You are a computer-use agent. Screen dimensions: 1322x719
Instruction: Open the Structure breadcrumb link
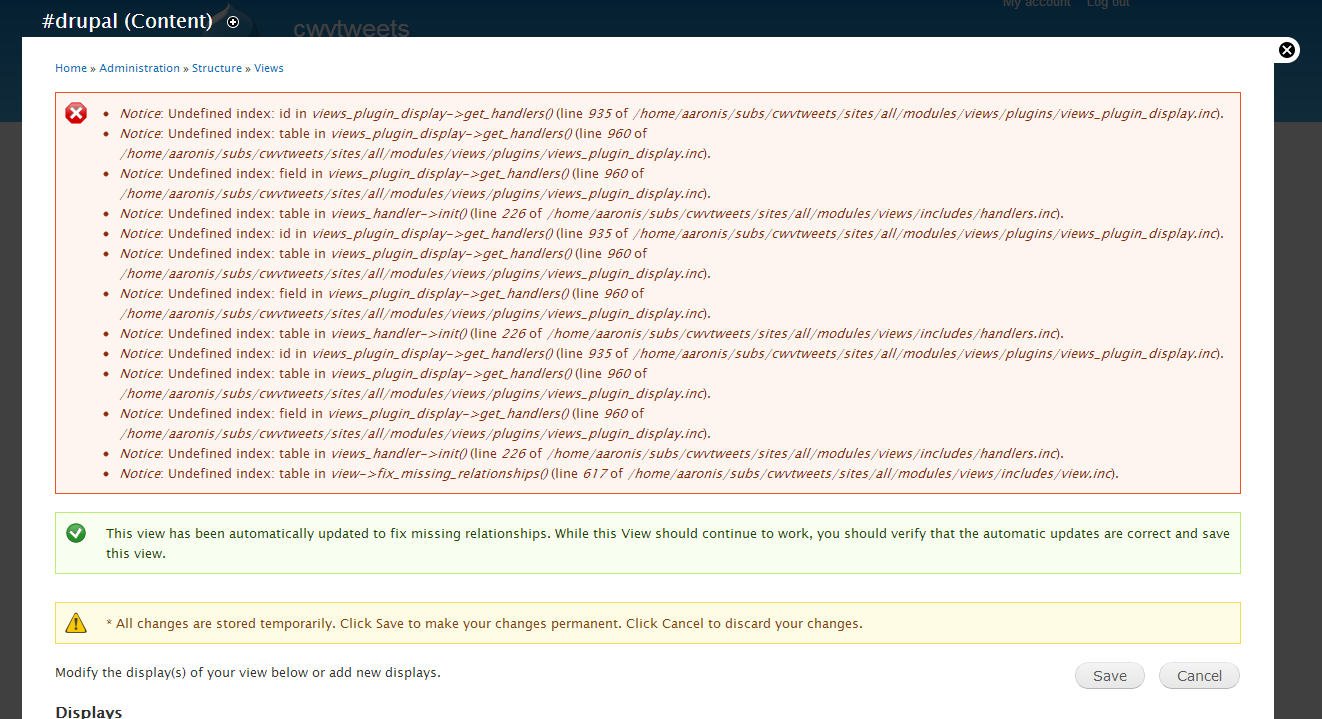coord(217,68)
